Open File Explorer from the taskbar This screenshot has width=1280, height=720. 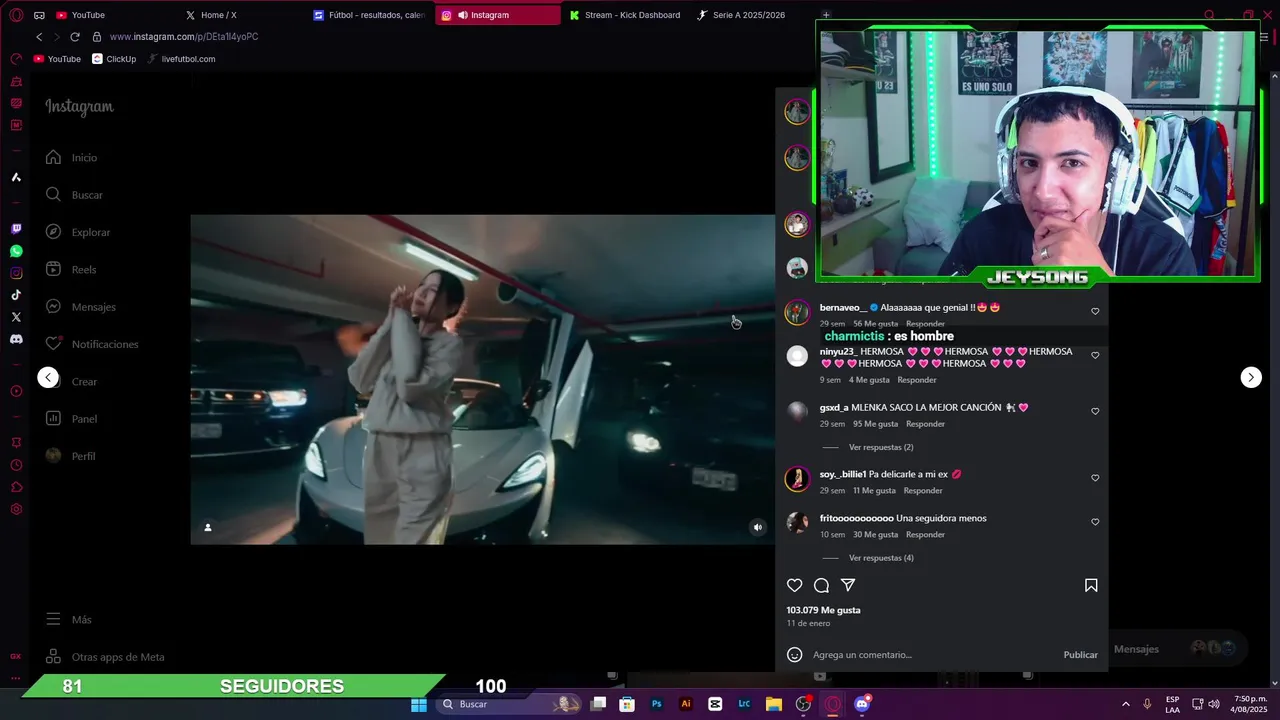tap(774, 704)
